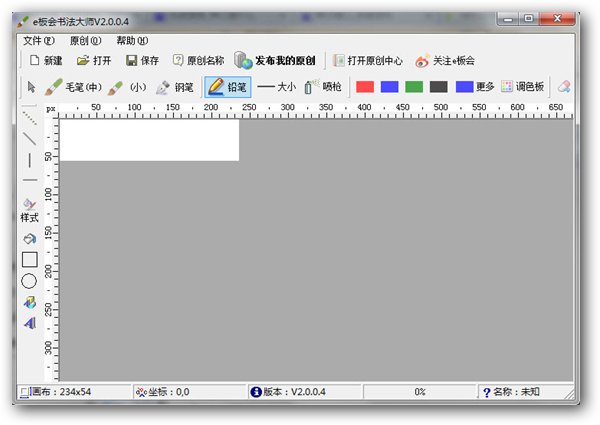The height and width of the screenshot is (425, 600).
Task: Pick the red color swatch
Action: click(x=365, y=87)
